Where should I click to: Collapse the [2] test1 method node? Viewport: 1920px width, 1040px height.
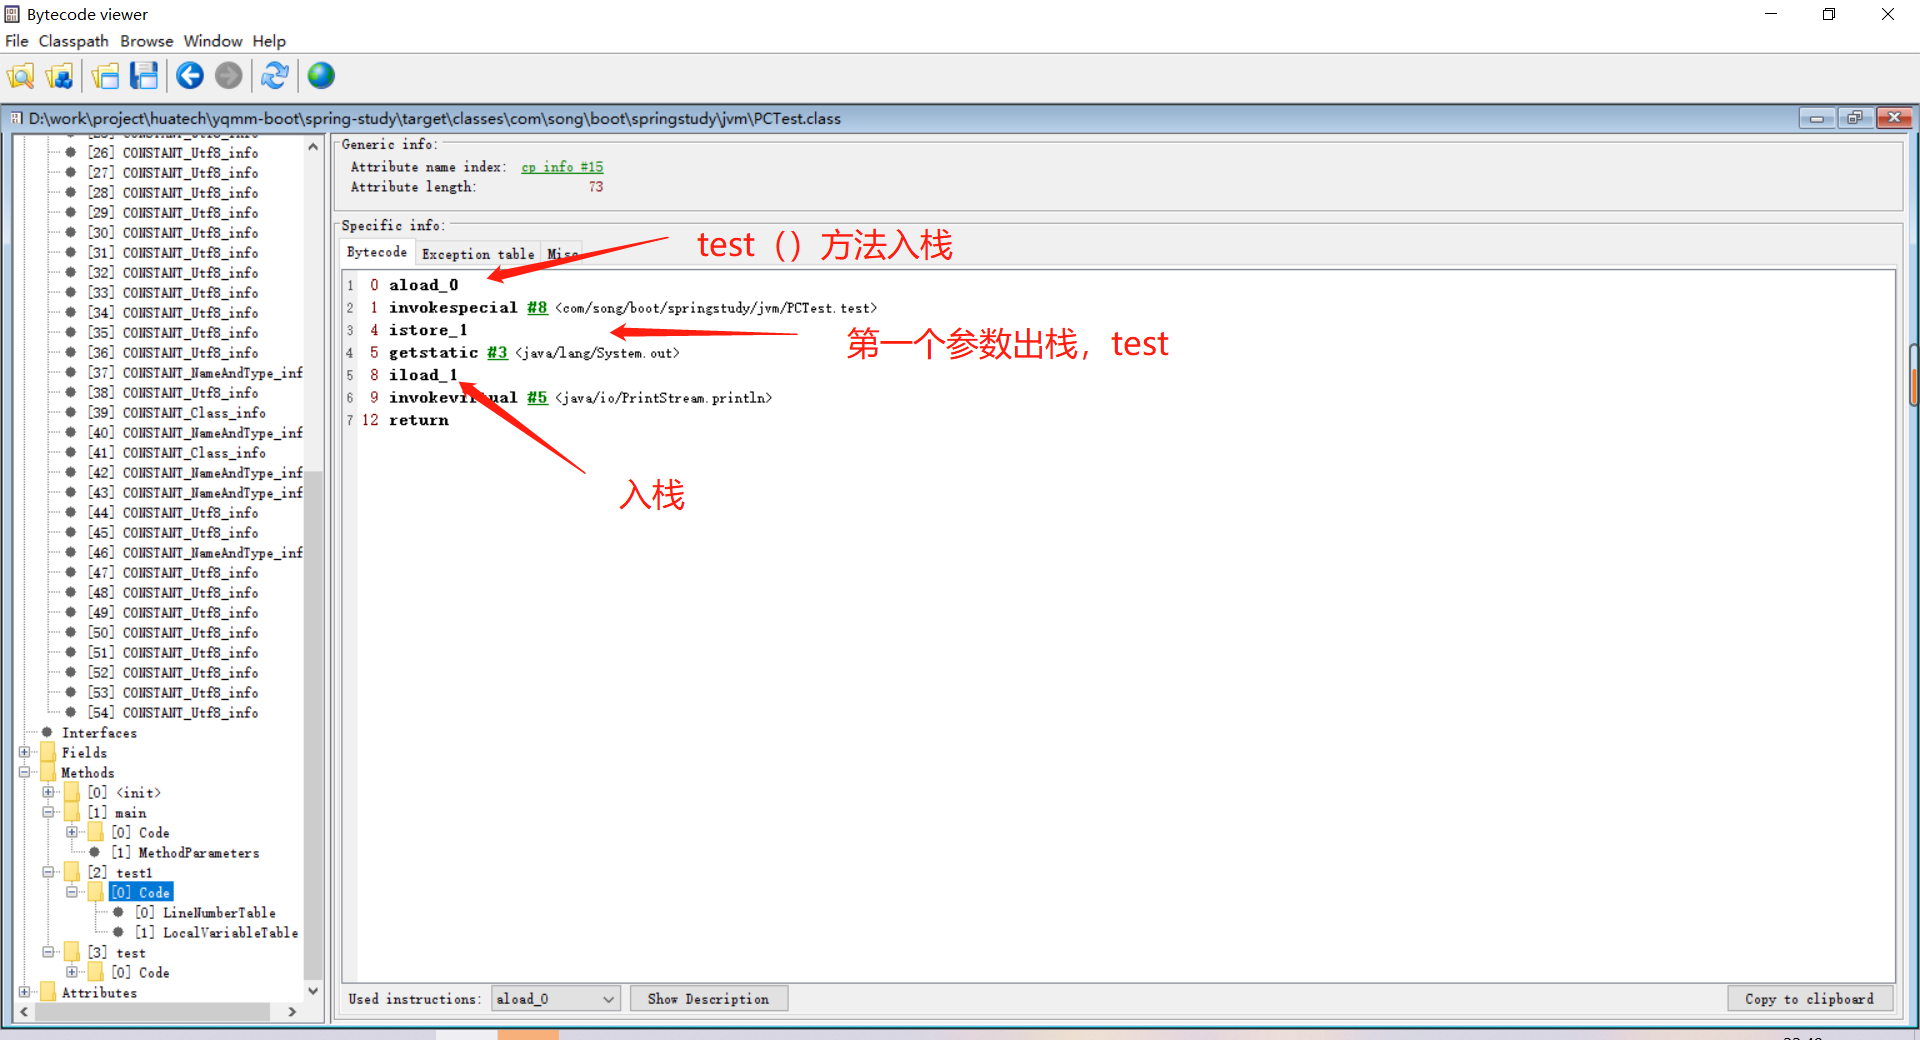(x=48, y=872)
